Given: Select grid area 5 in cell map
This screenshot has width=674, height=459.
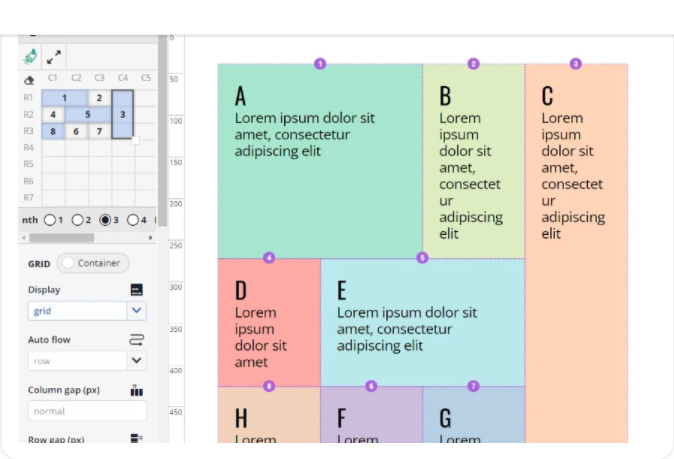Looking at the screenshot, I should point(88,114).
